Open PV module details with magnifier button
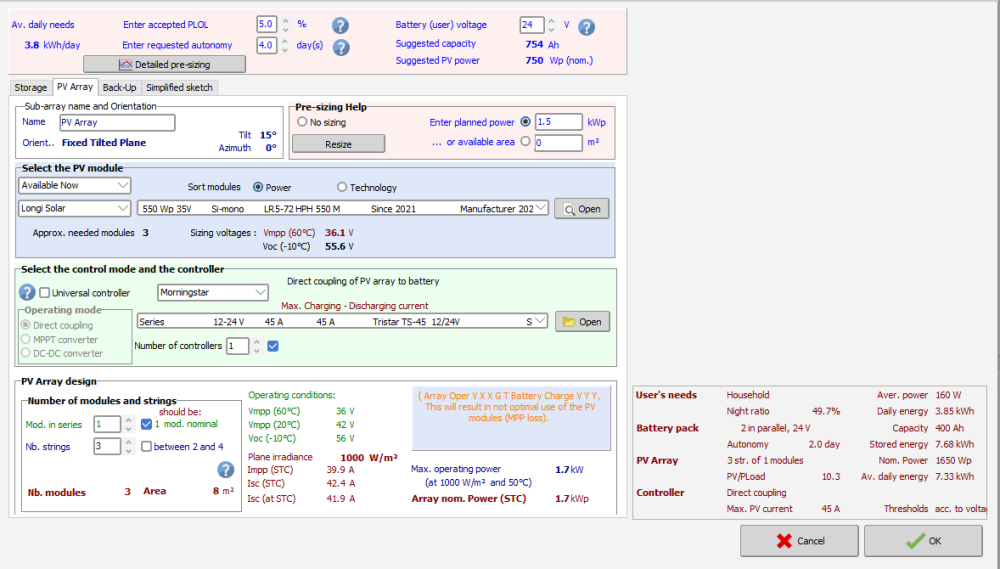Image resolution: width=1000 pixels, height=569 pixels. click(x=581, y=209)
